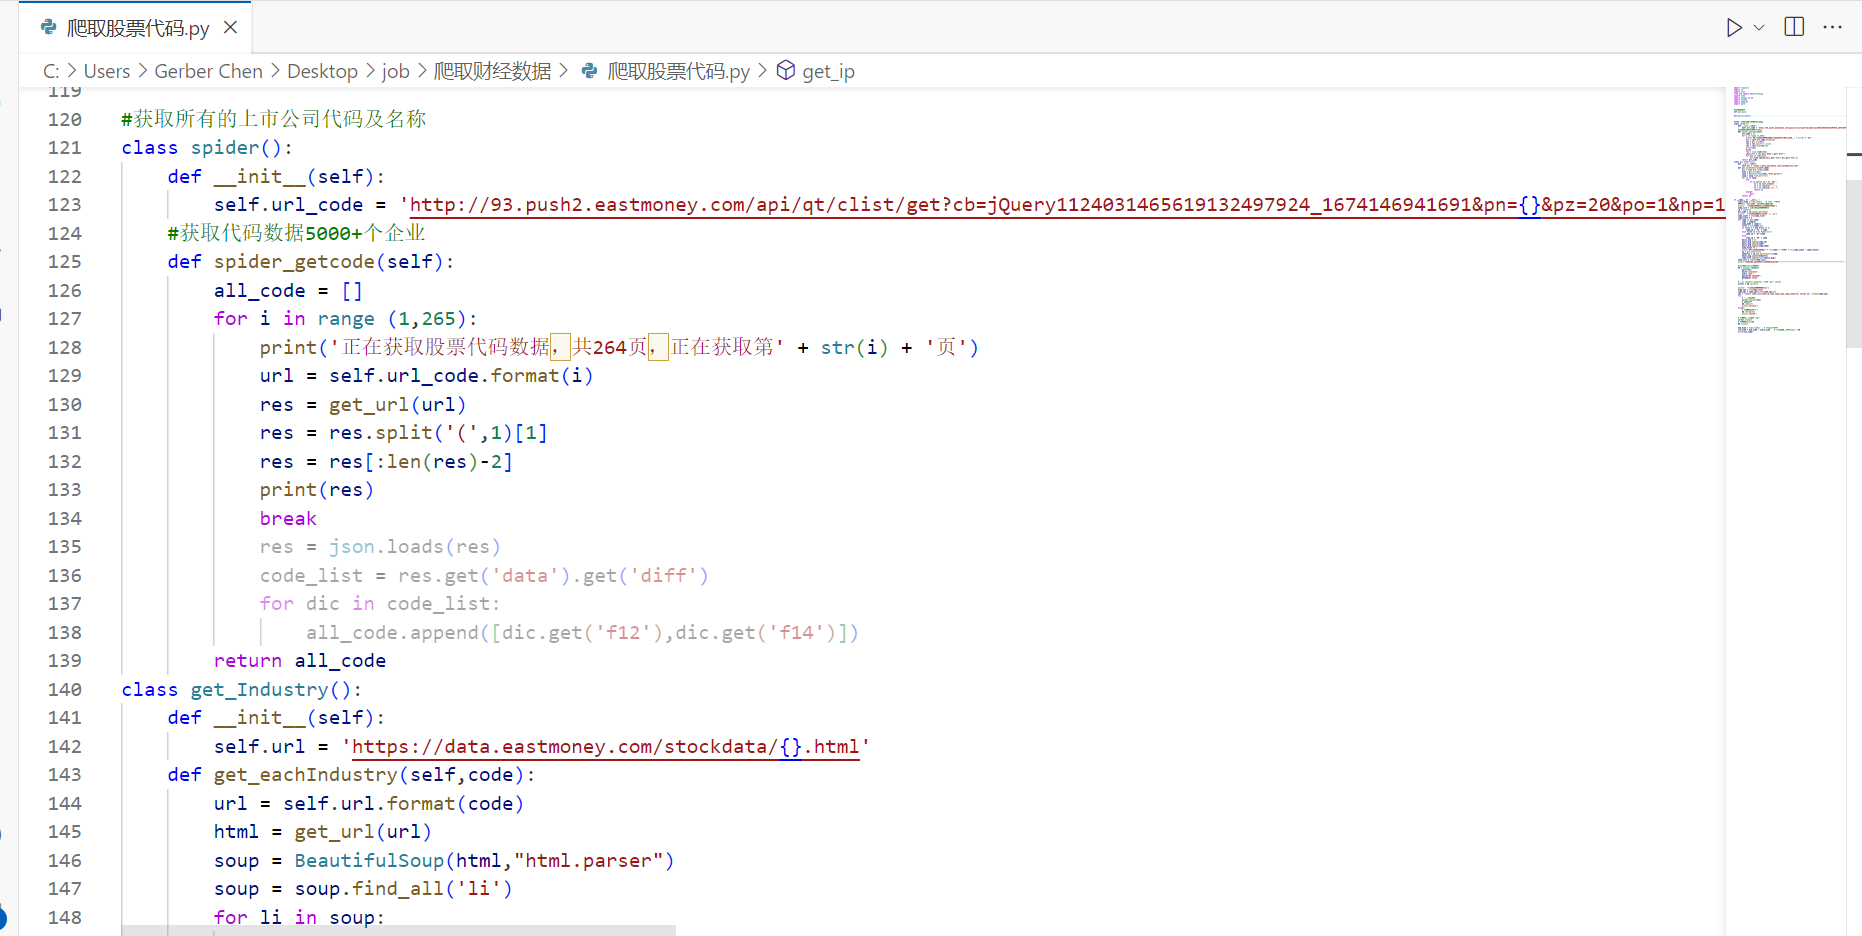Click 'html = get_url(url)' line
Viewport: 1862px width, 936px height.
[323, 832]
